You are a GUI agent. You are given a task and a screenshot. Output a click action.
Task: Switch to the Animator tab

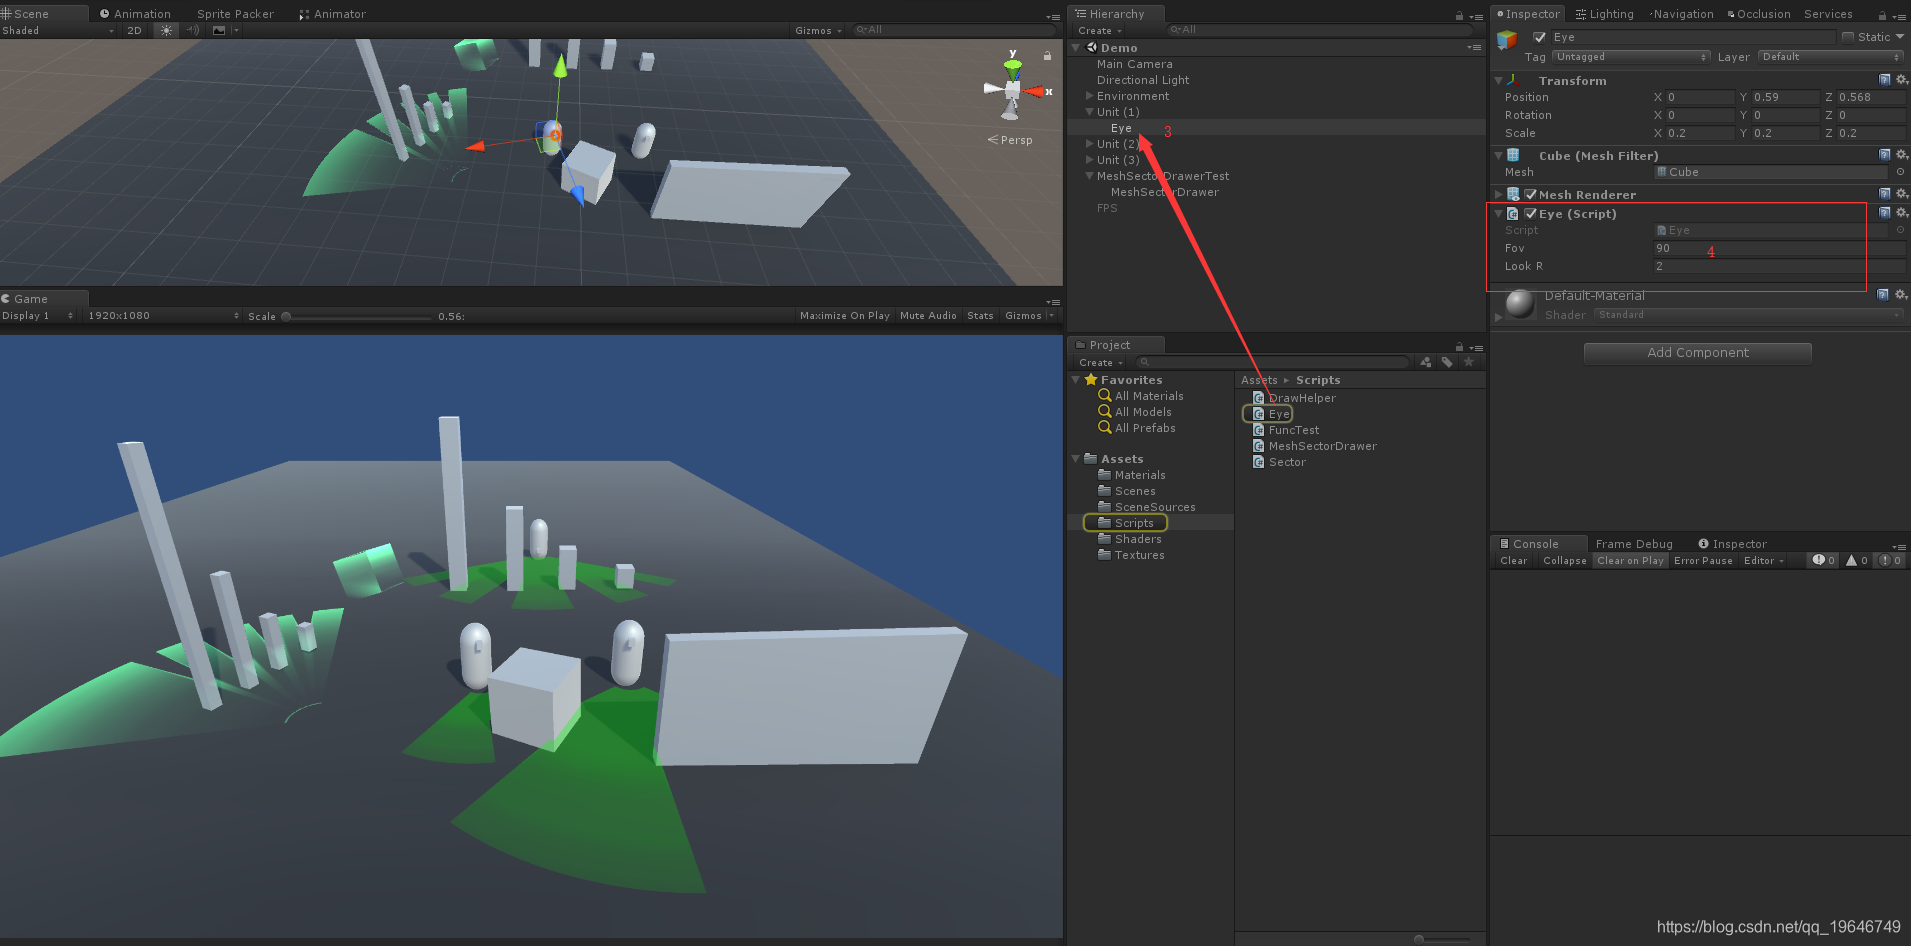pos(332,14)
